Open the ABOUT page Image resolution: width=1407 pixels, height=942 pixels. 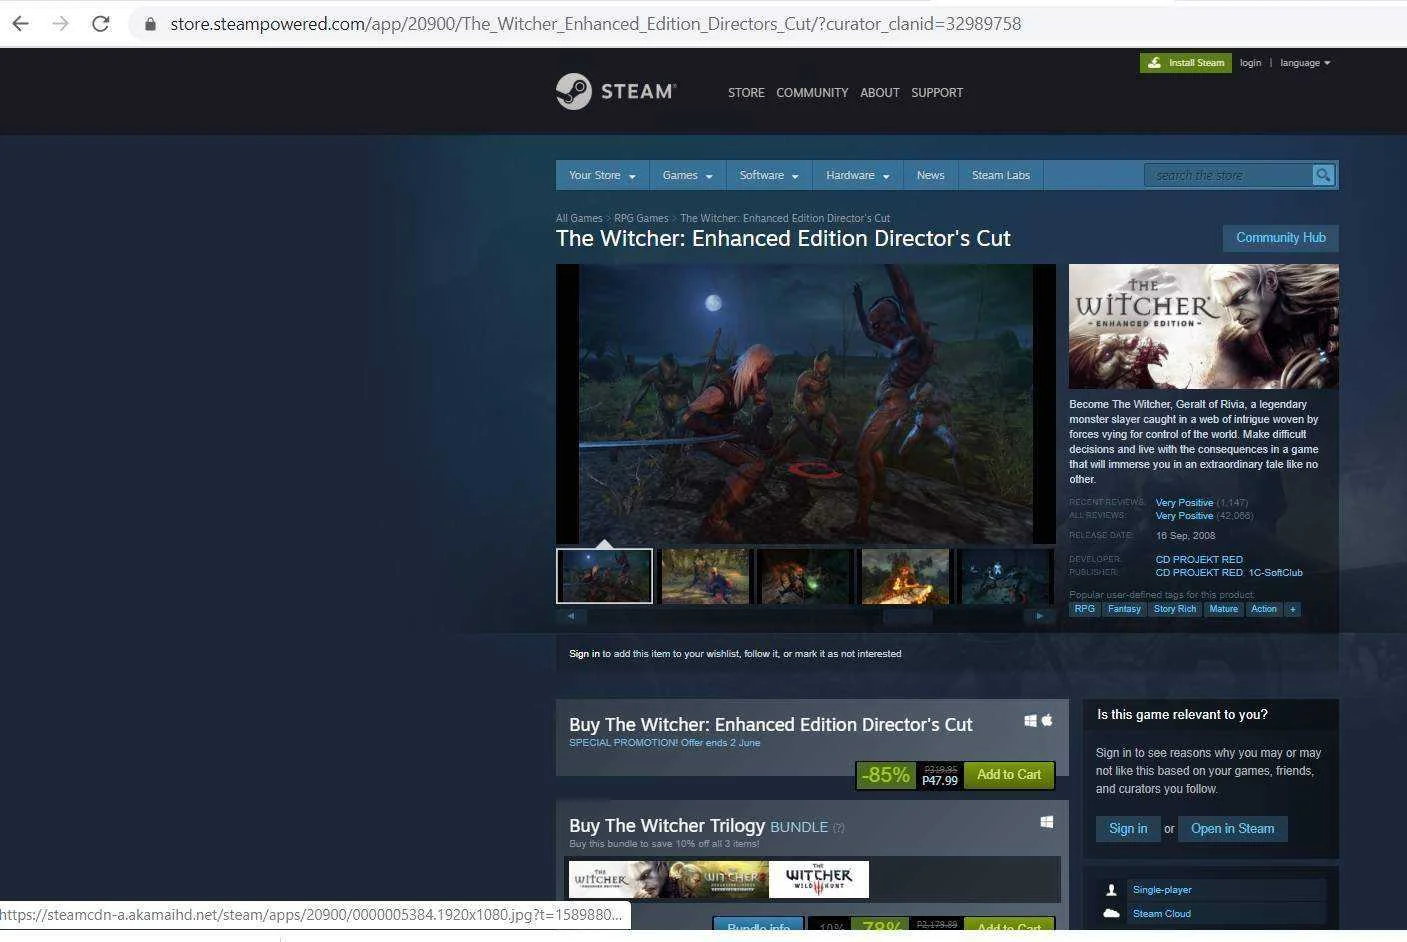pyautogui.click(x=880, y=93)
